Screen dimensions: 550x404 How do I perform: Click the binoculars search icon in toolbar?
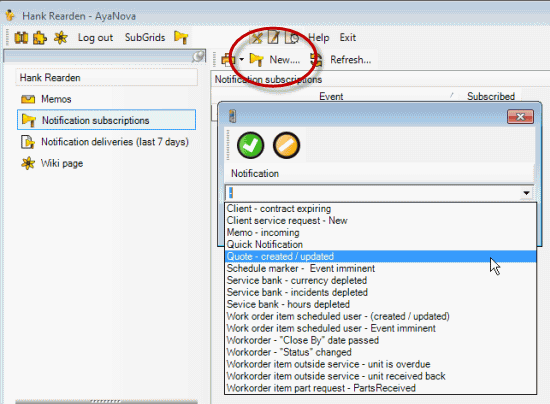pyautogui.click(x=21, y=38)
